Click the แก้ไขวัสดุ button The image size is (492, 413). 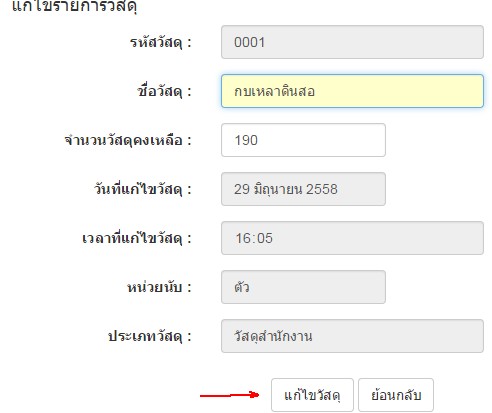[312, 395]
